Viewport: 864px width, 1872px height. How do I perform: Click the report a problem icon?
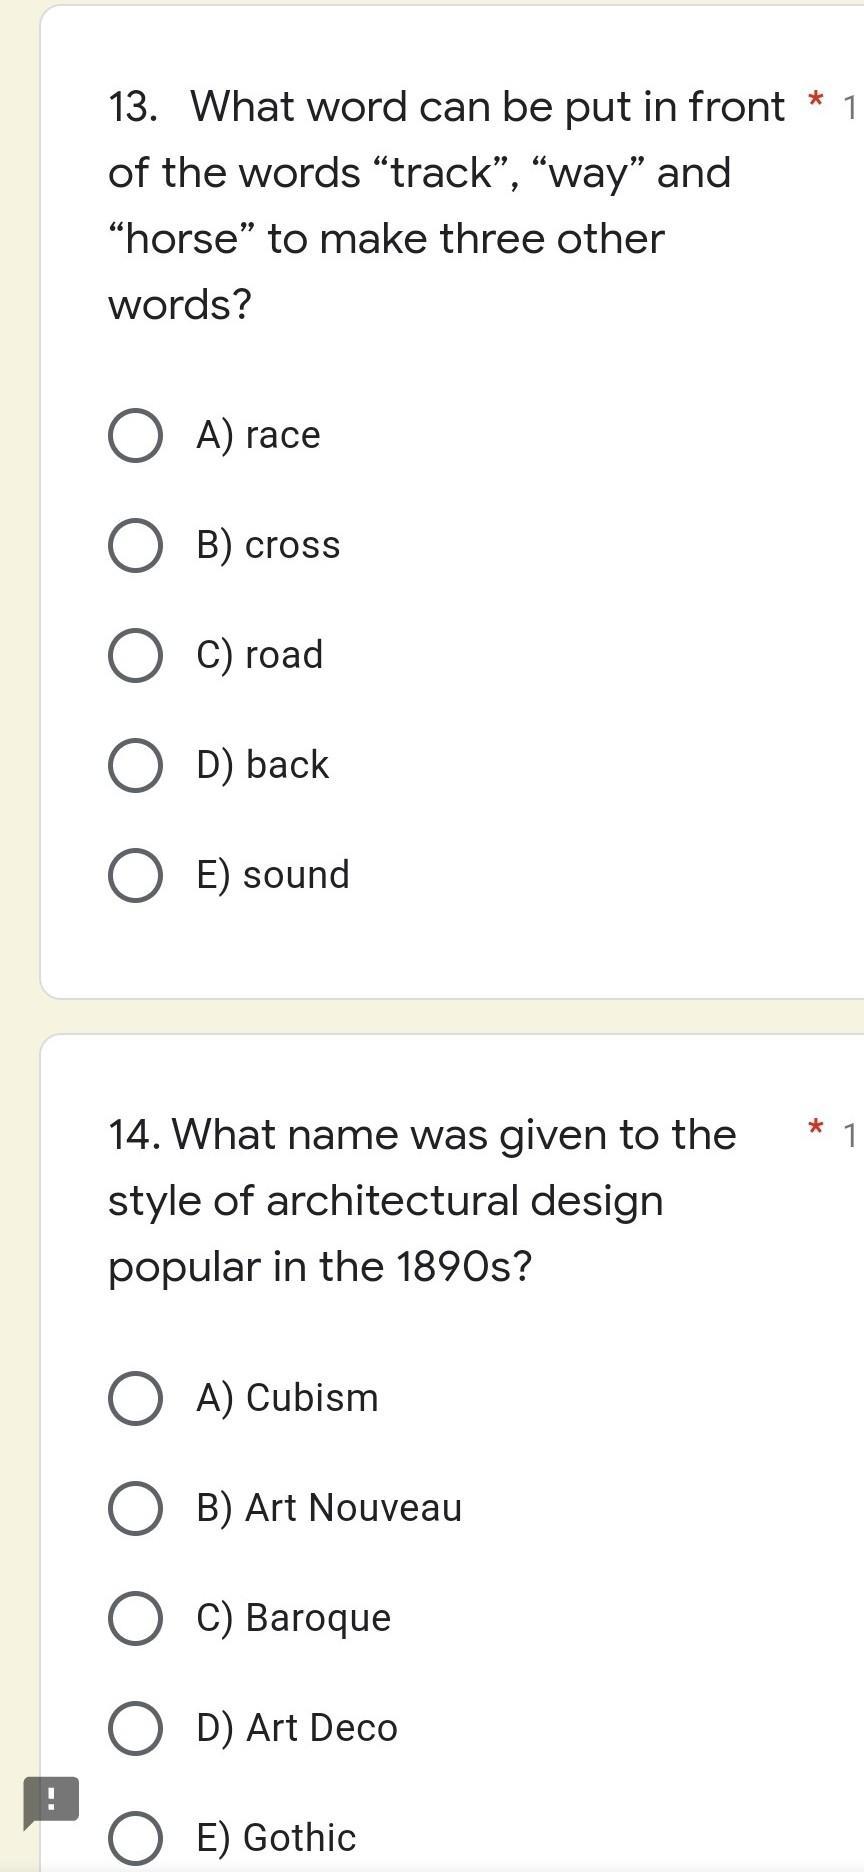50,1800
